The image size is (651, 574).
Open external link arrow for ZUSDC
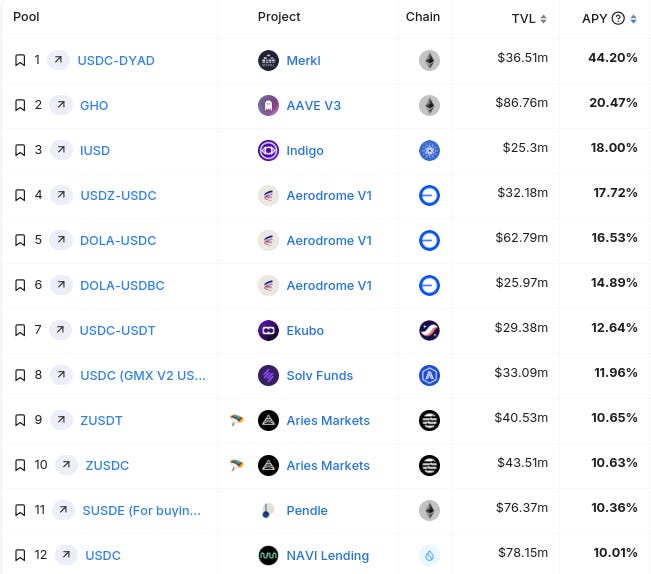pyautogui.click(x=66, y=465)
